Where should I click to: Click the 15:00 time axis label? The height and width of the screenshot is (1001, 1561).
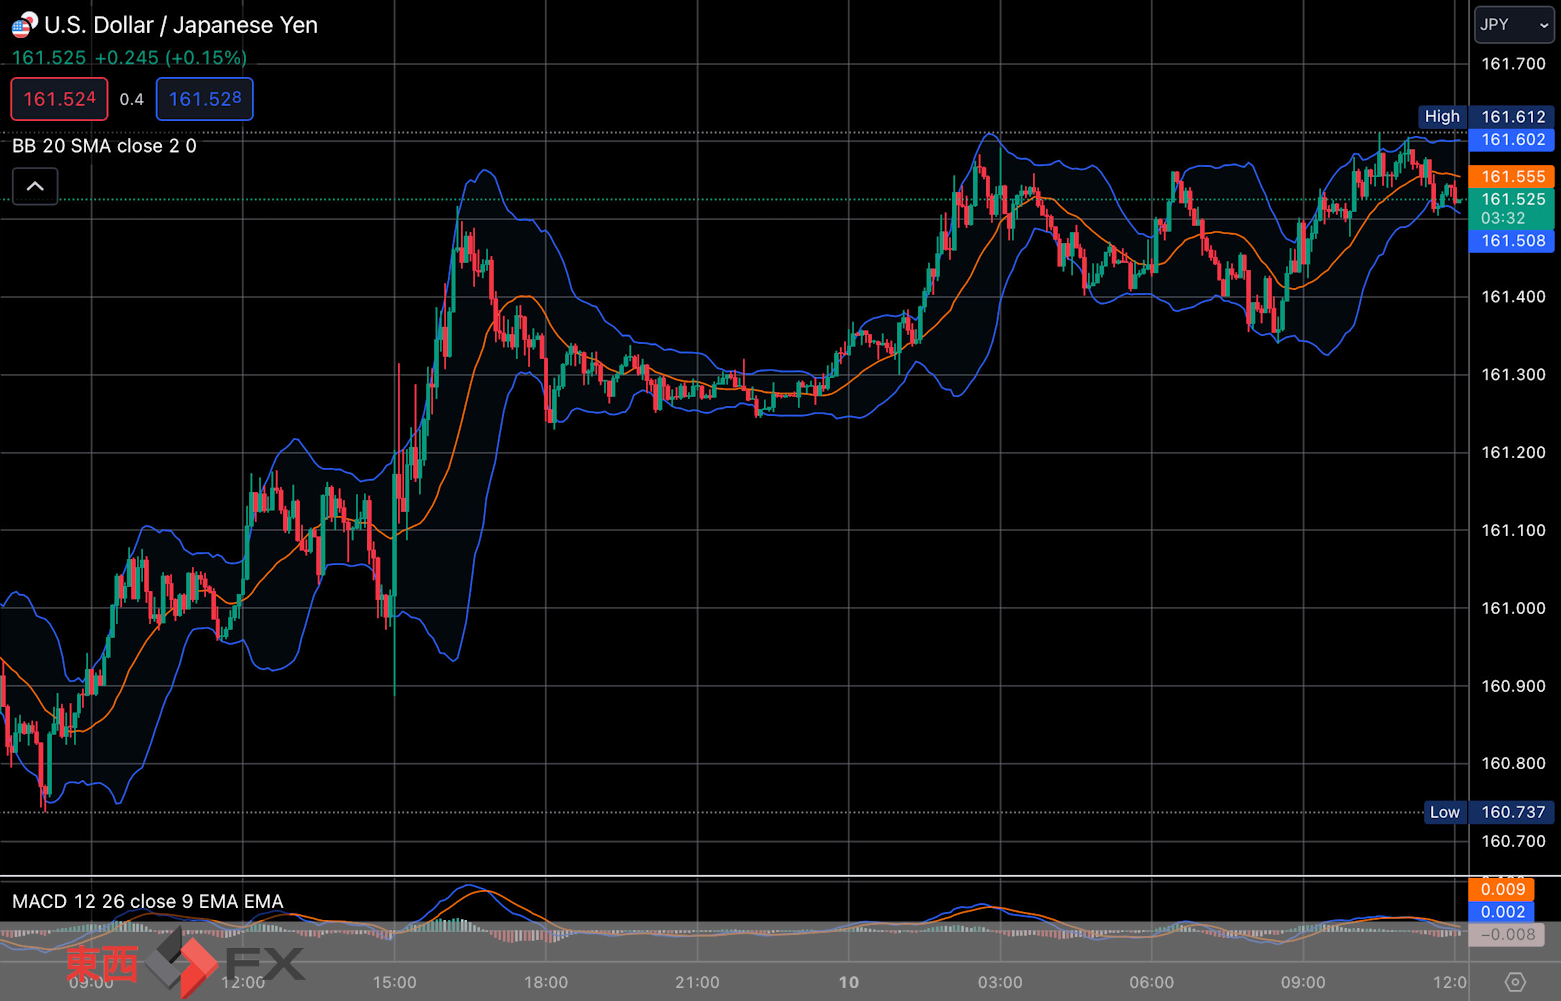(x=394, y=982)
